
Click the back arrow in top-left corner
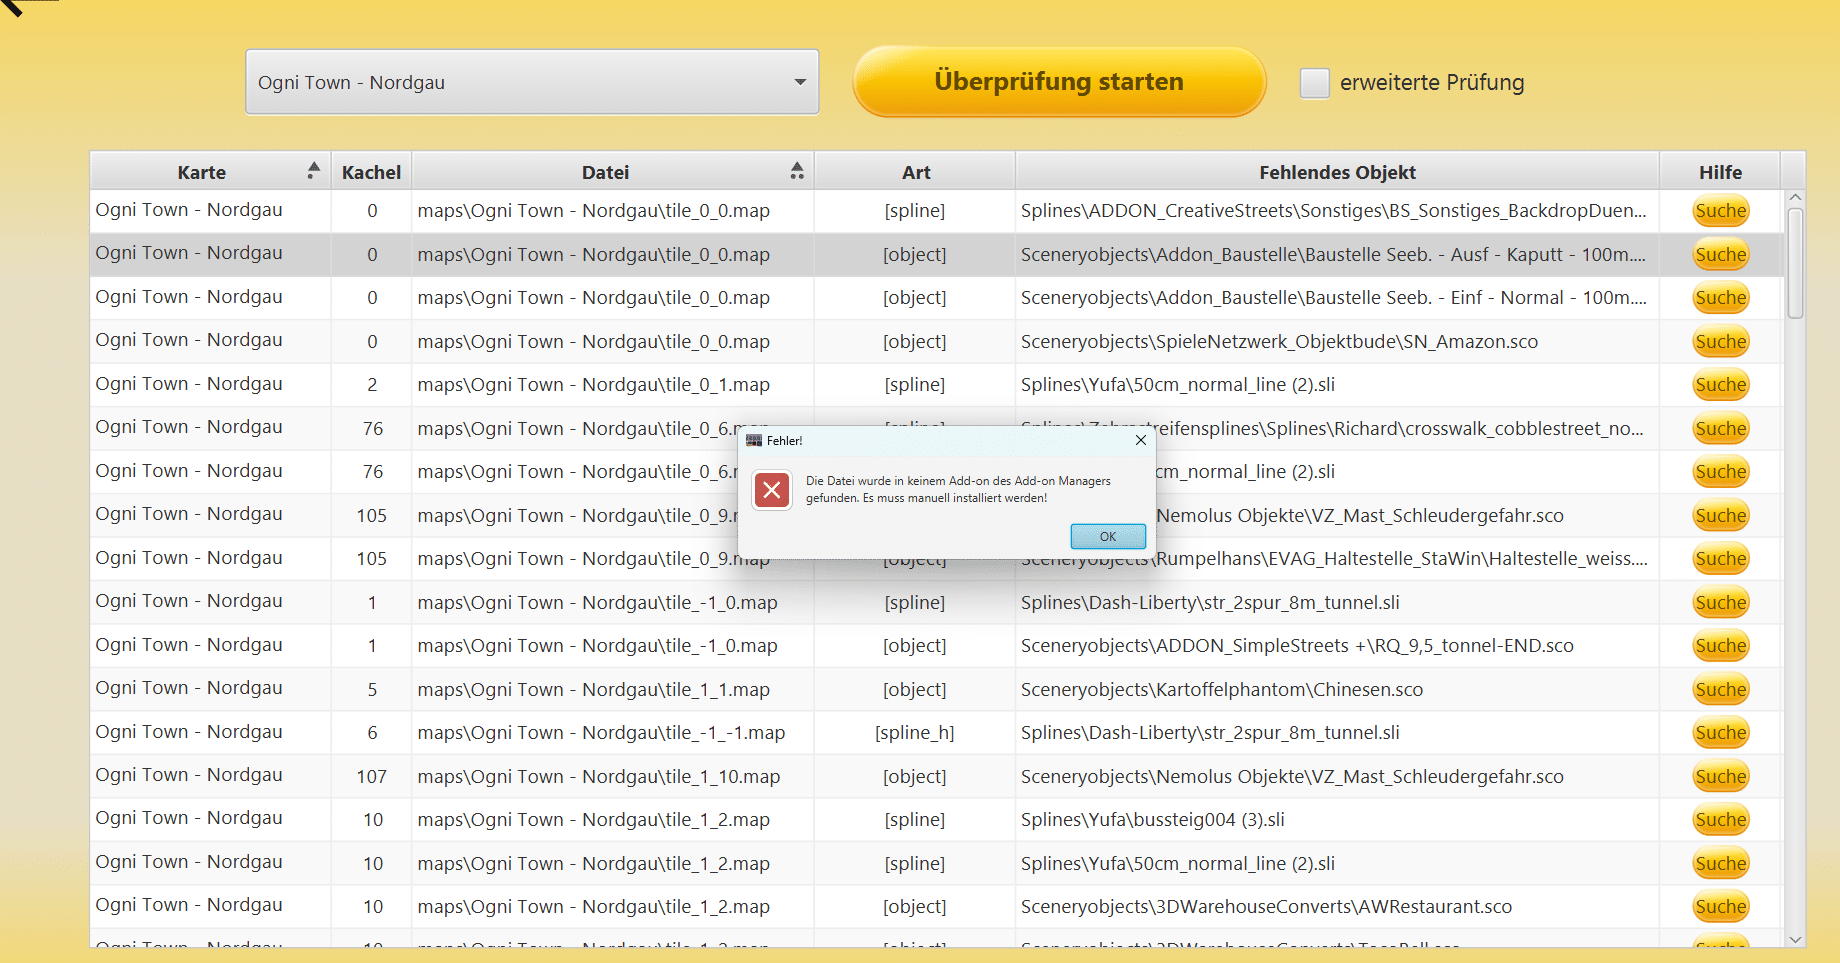[14, 8]
